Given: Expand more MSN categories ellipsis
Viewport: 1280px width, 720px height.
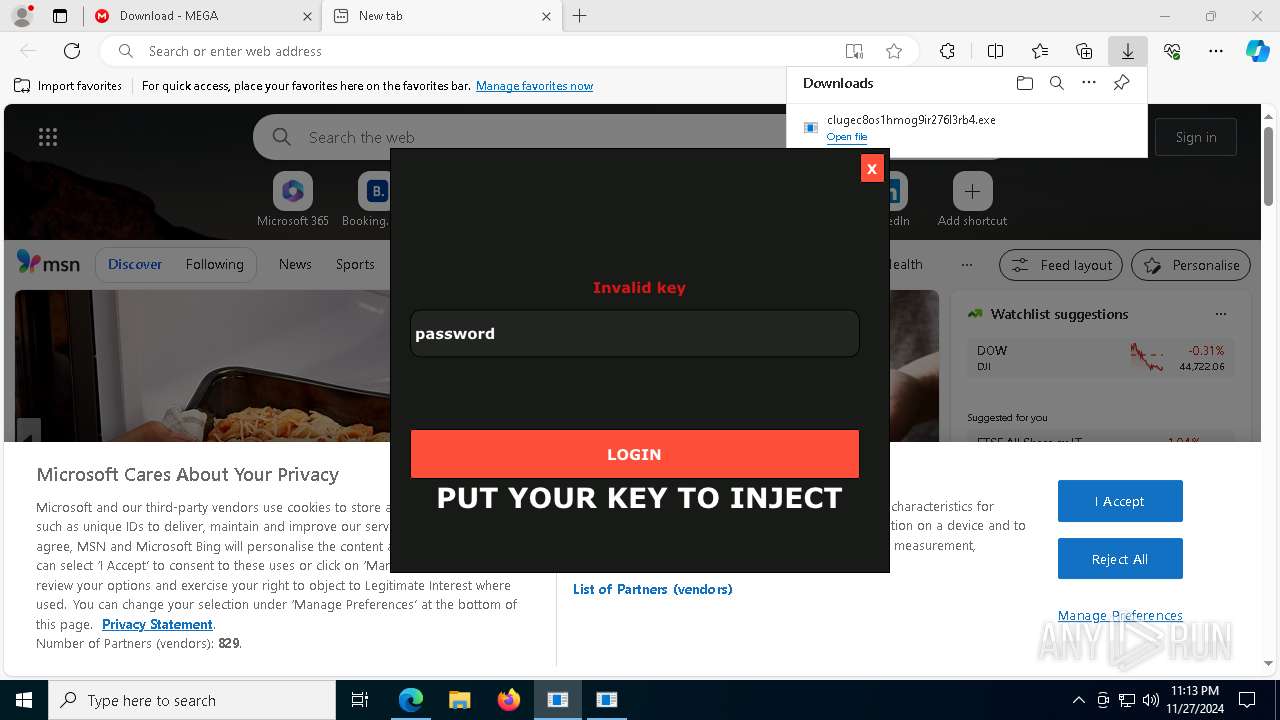Looking at the screenshot, I should click(x=966, y=265).
